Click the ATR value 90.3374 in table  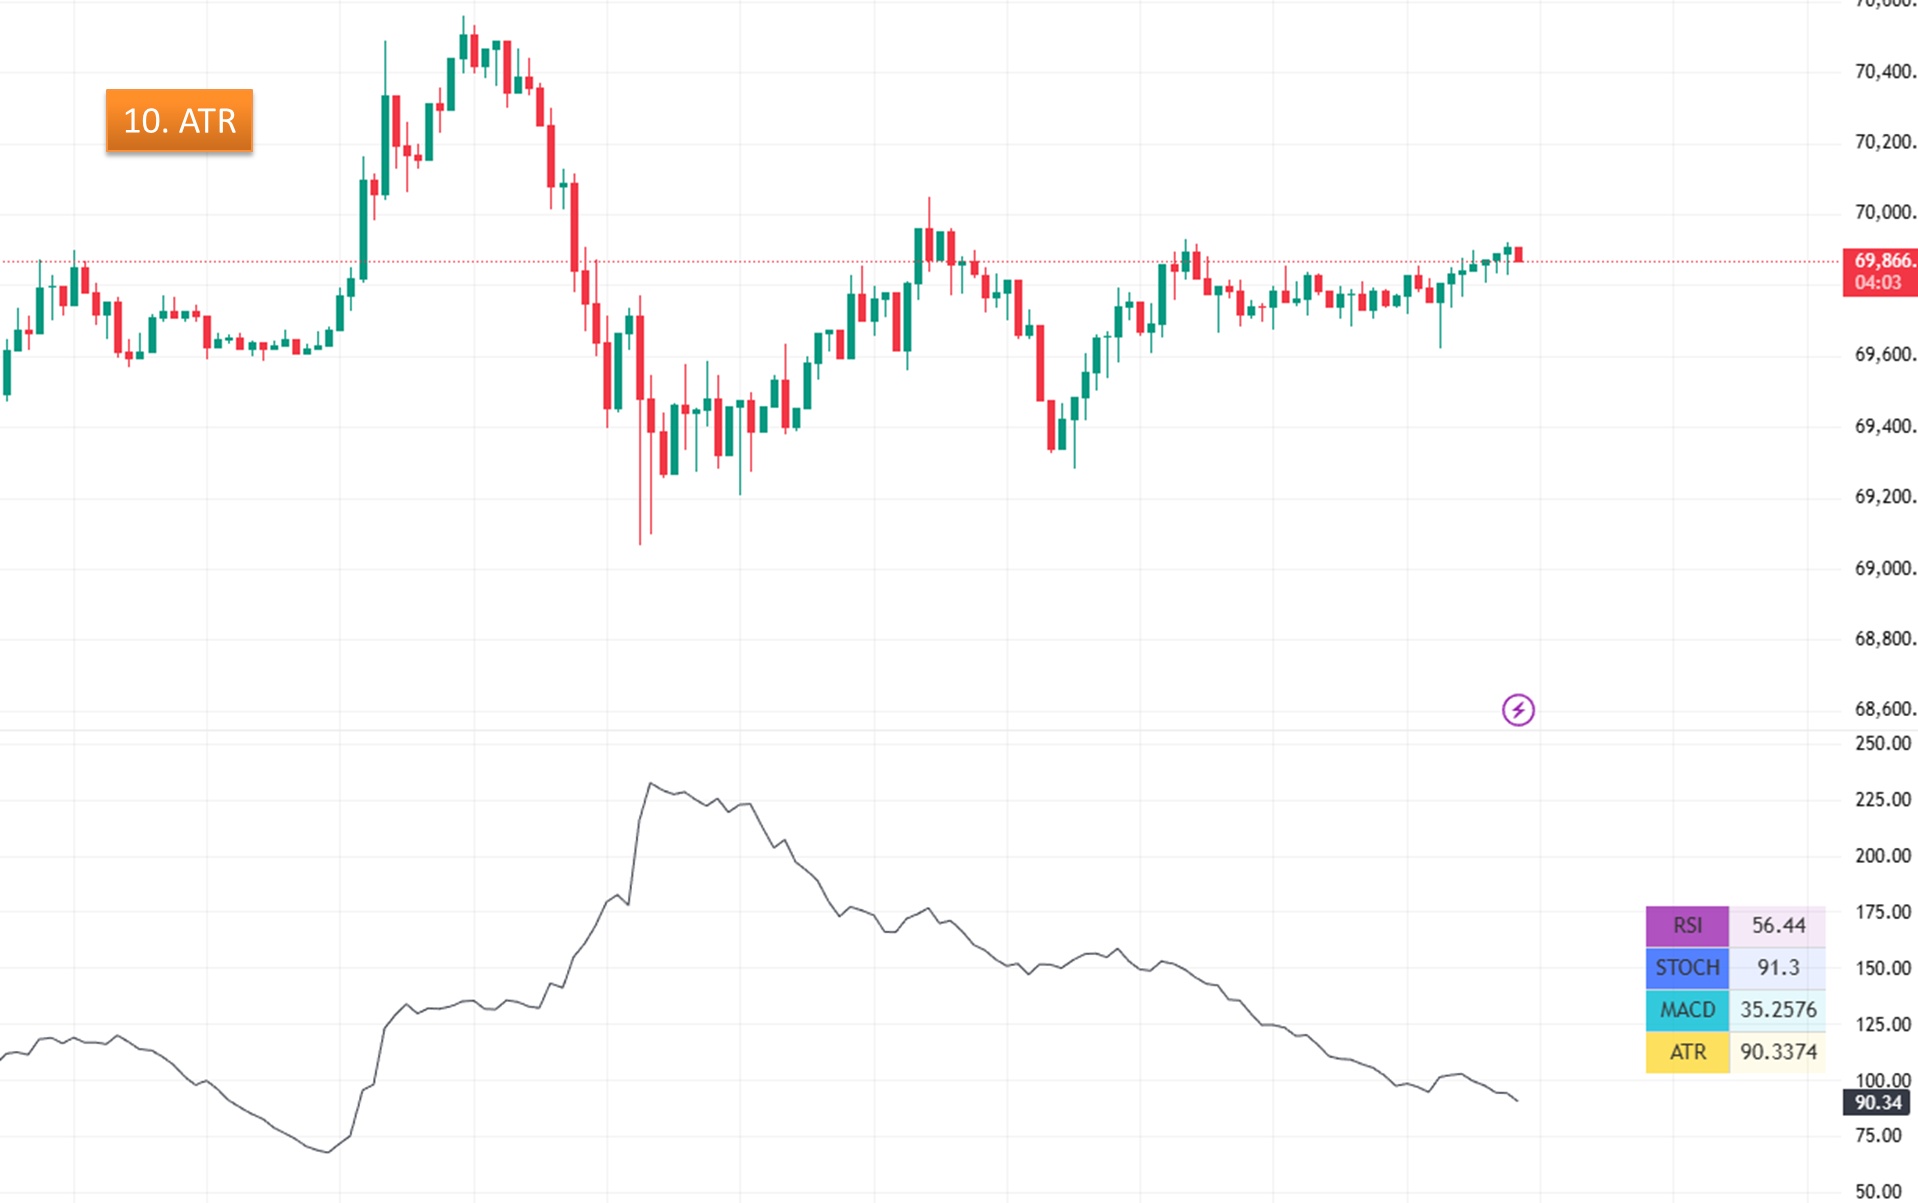pyautogui.click(x=1777, y=1052)
